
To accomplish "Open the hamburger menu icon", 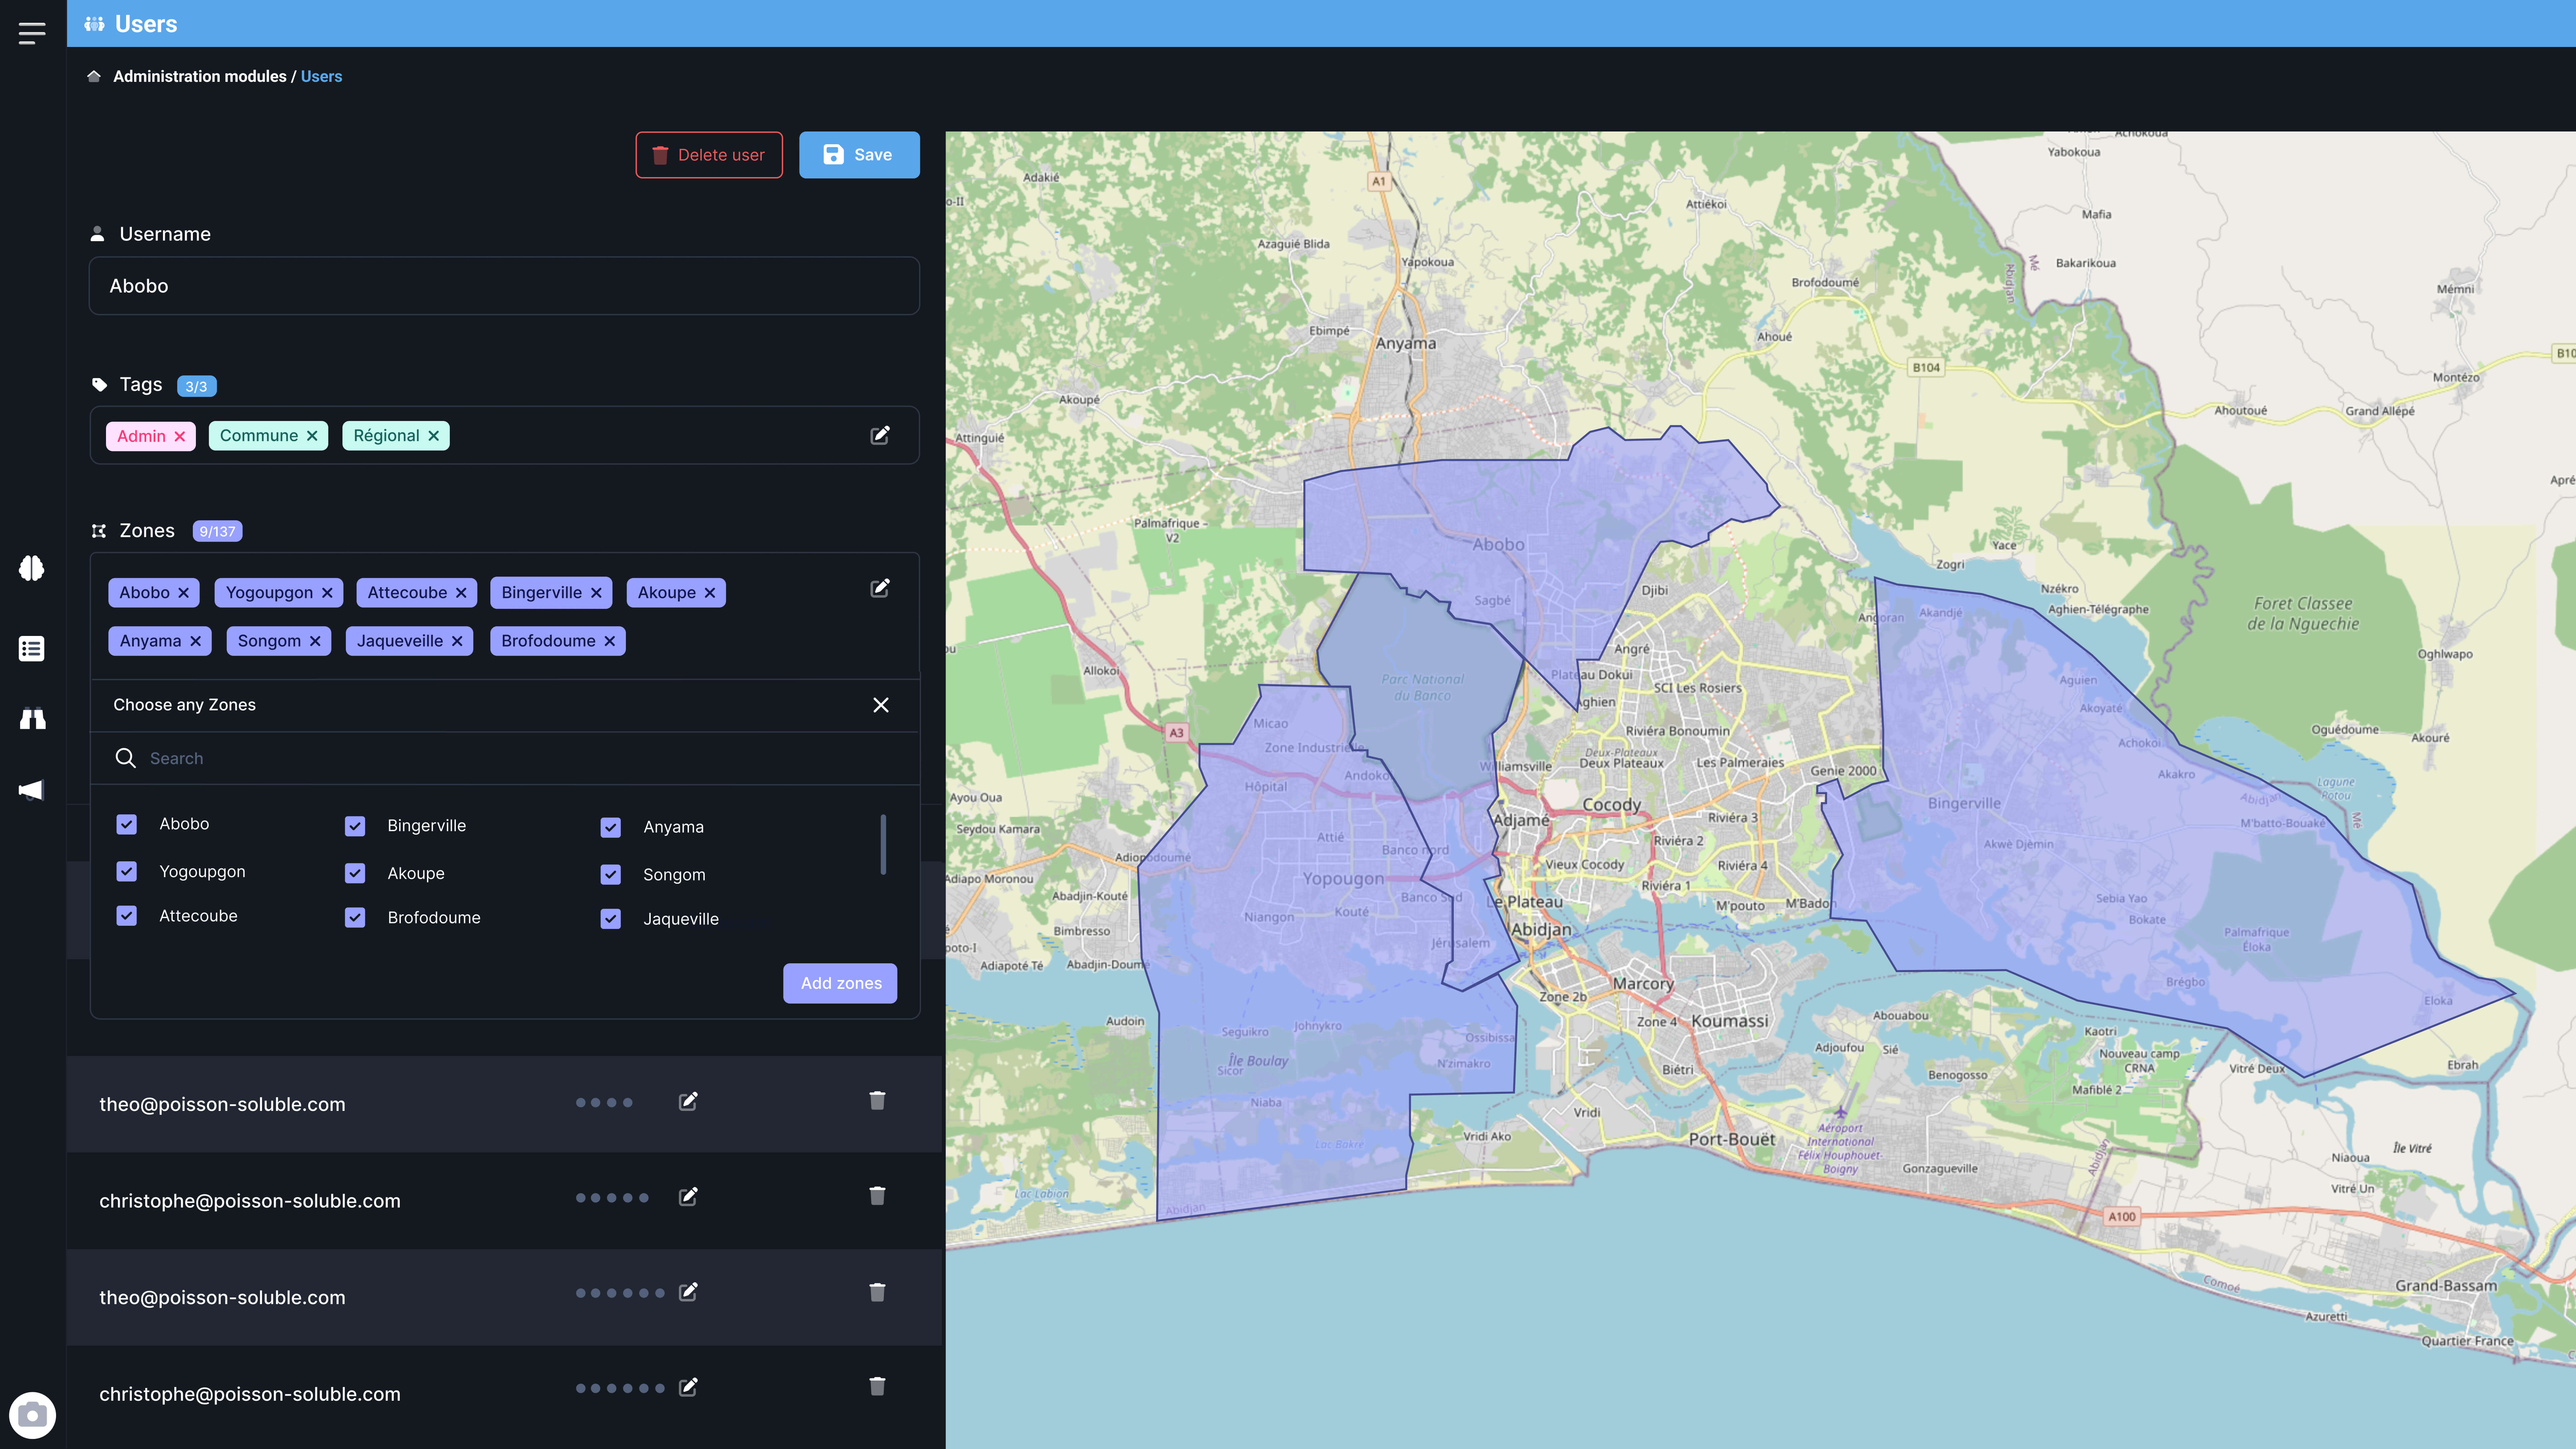I will (x=32, y=33).
